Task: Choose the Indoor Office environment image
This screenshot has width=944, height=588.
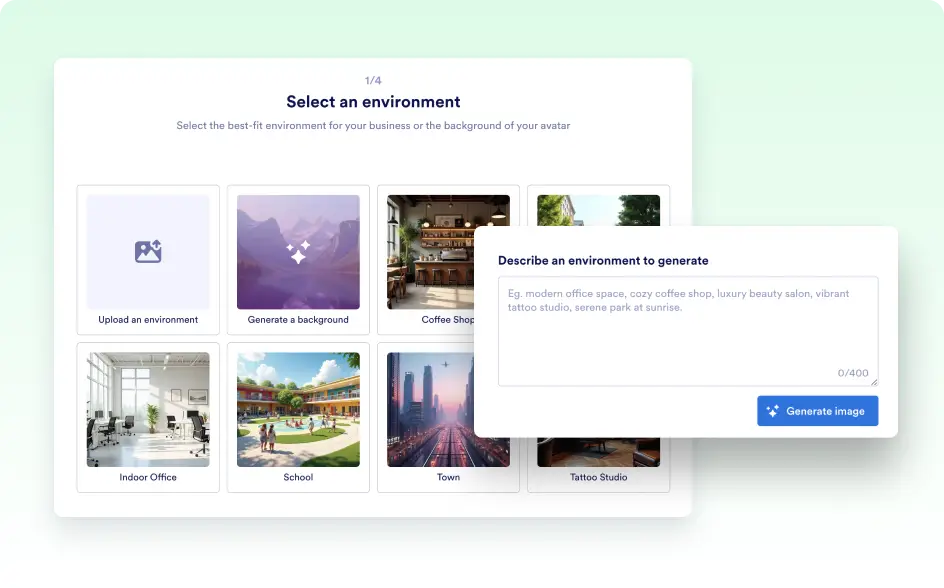Action: pyautogui.click(x=148, y=409)
